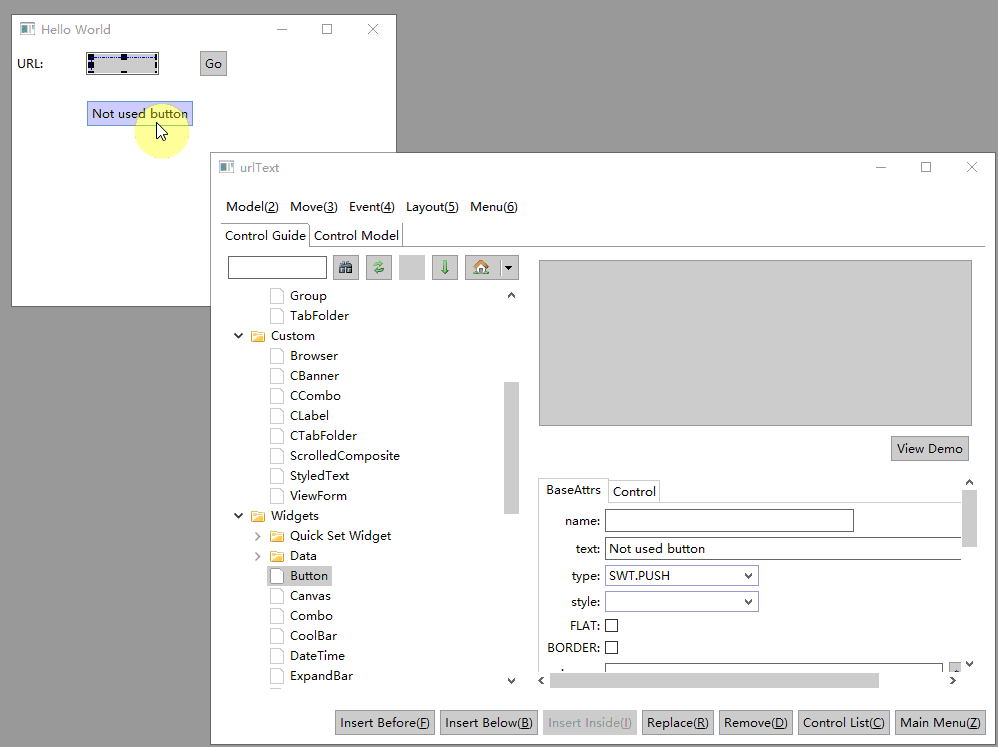998x747 pixels.
Task: Click the binoculars search icon
Action: pos(346,268)
